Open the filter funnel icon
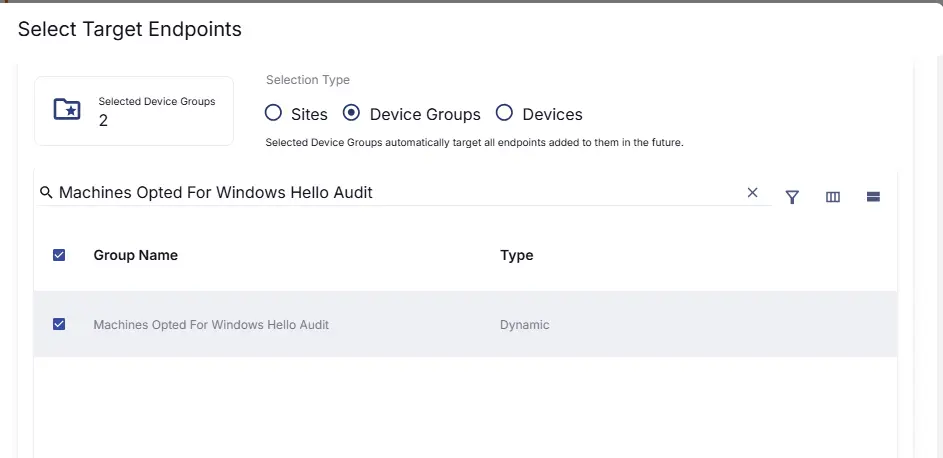This screenshot has height=458, width=943. click(x=792, y=197)
